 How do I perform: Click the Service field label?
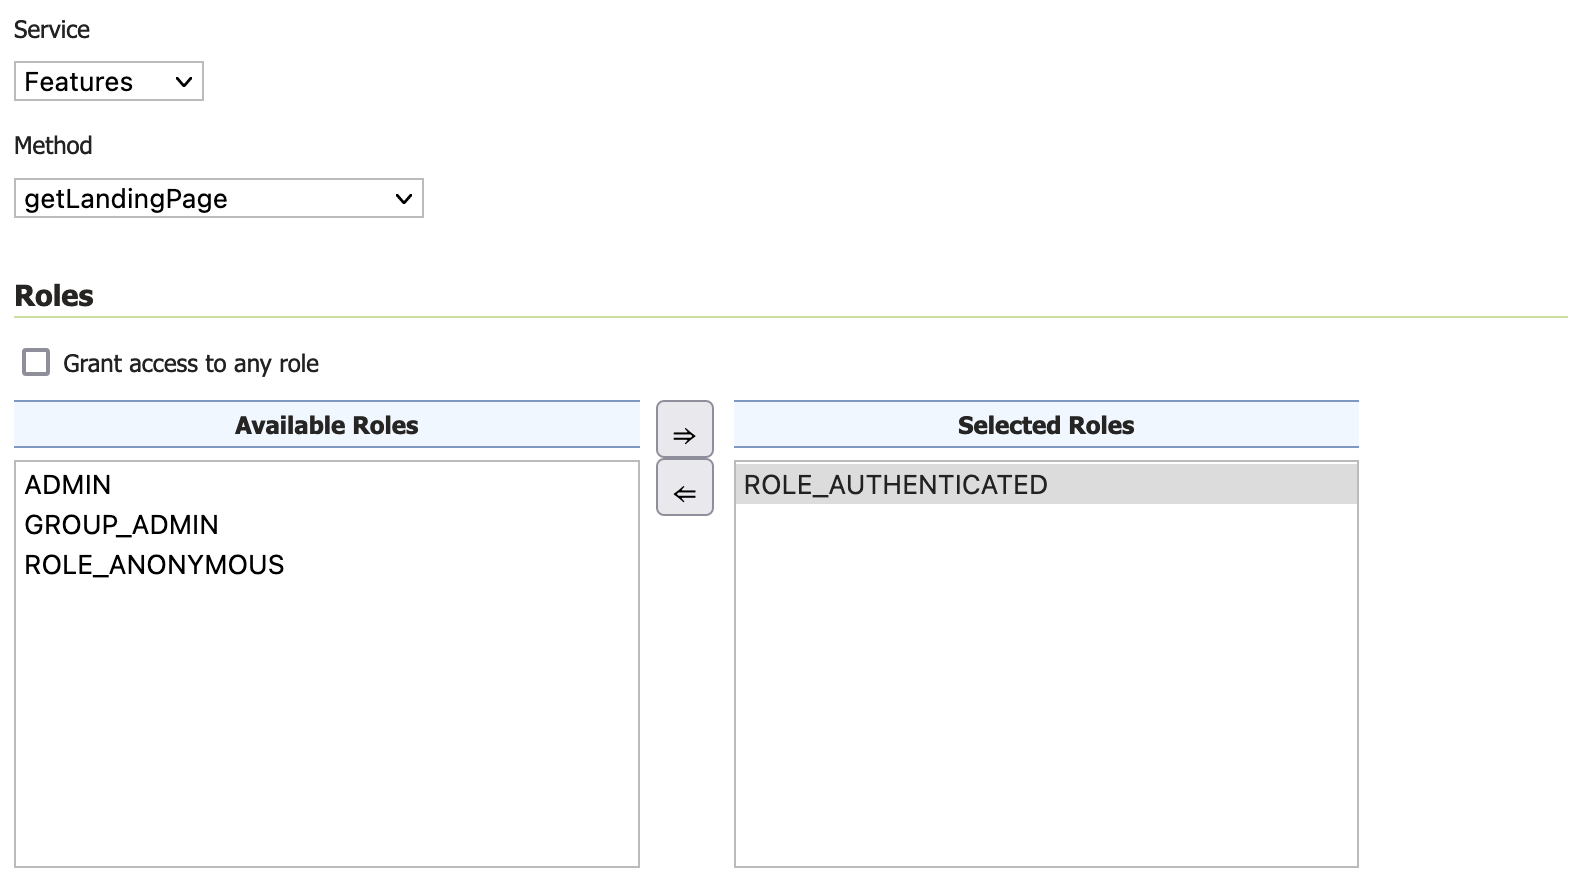point(52,30)
